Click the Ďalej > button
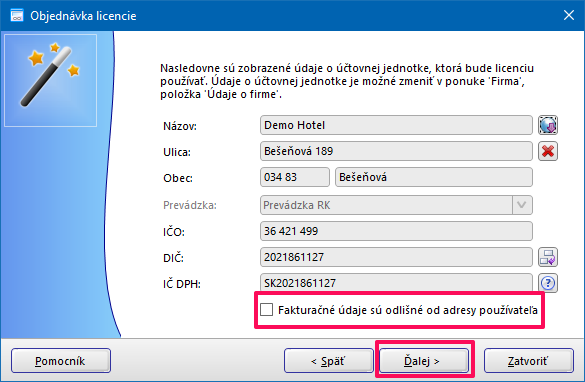Image resolution: width=585 pixels, height=382 pixels. pyautogui.click(x=424, y=361)
